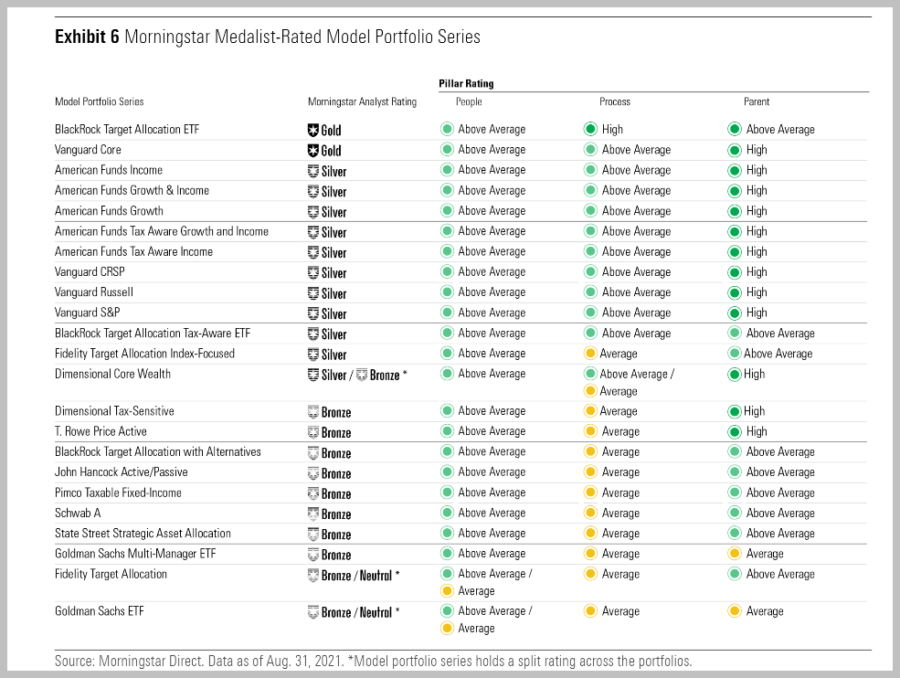Select American Funds Tax Aware Growth and Income

tap(162, 231)
